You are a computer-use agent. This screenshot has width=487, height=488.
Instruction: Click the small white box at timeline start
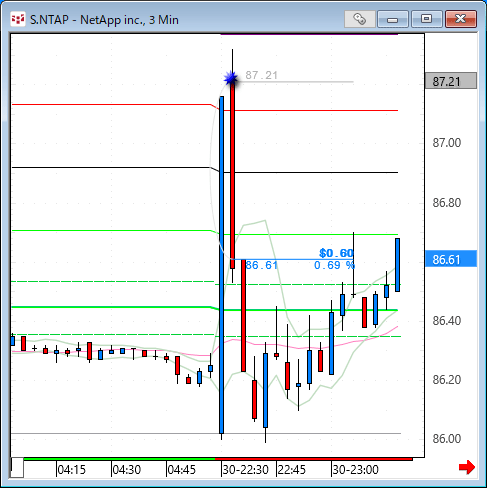click(17, 468)
